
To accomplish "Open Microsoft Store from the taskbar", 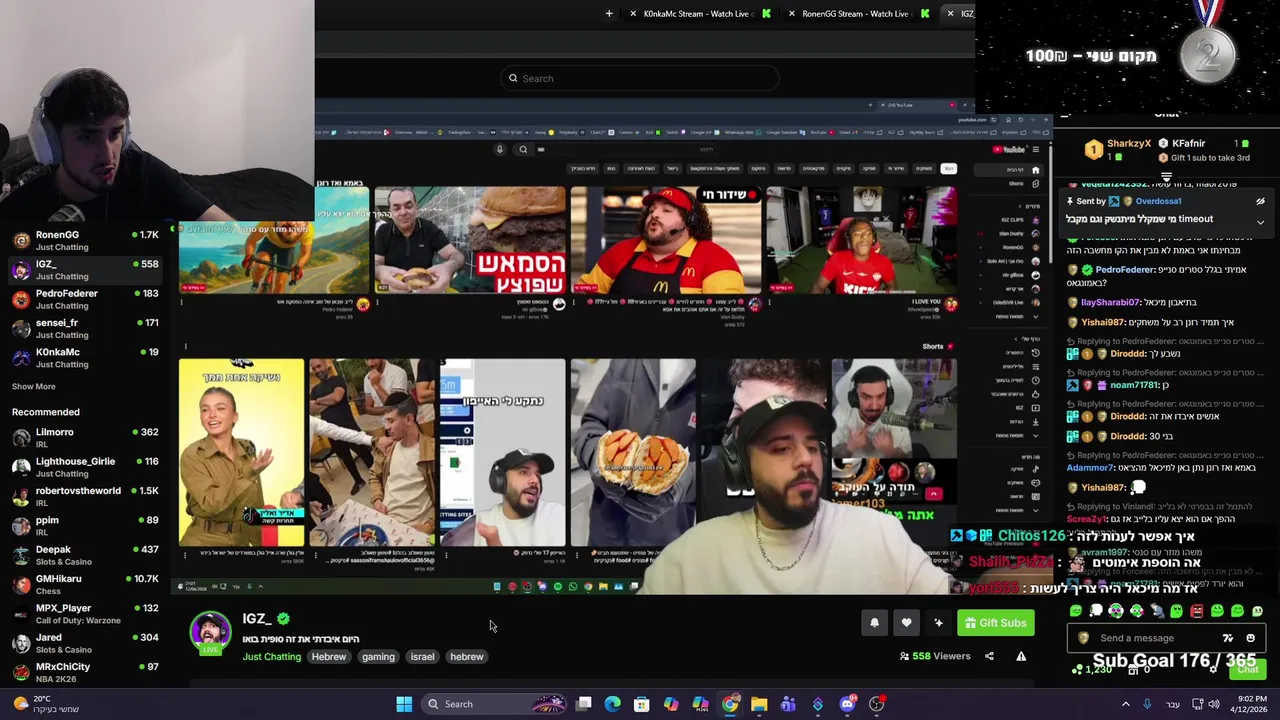I will tap(642, 704).
